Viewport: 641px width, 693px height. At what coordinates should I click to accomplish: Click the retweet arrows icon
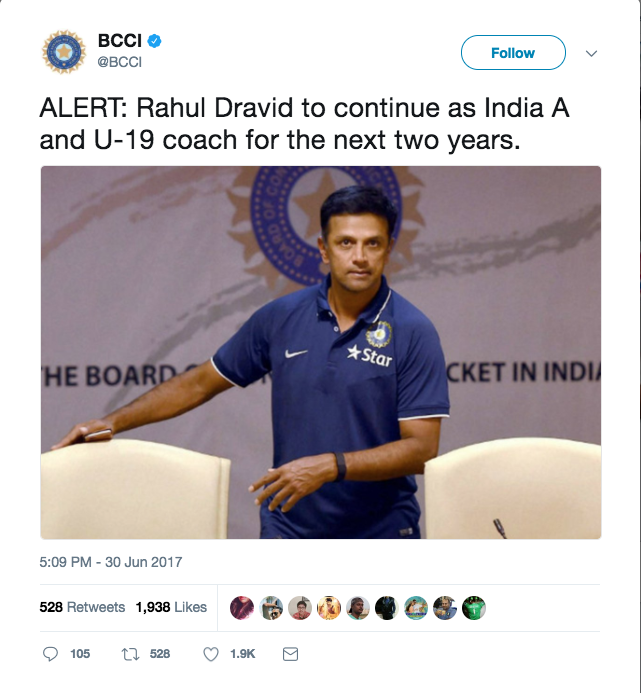130,654
